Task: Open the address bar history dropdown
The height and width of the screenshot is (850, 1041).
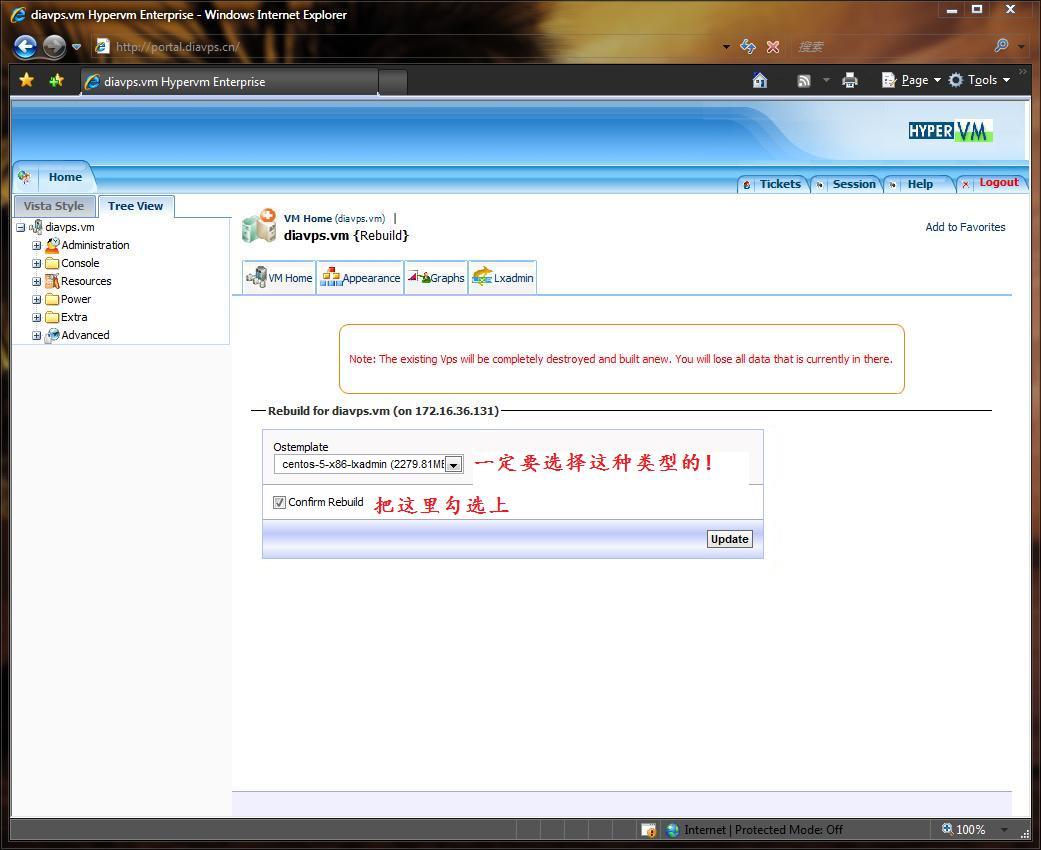Action: pos(726,47)
